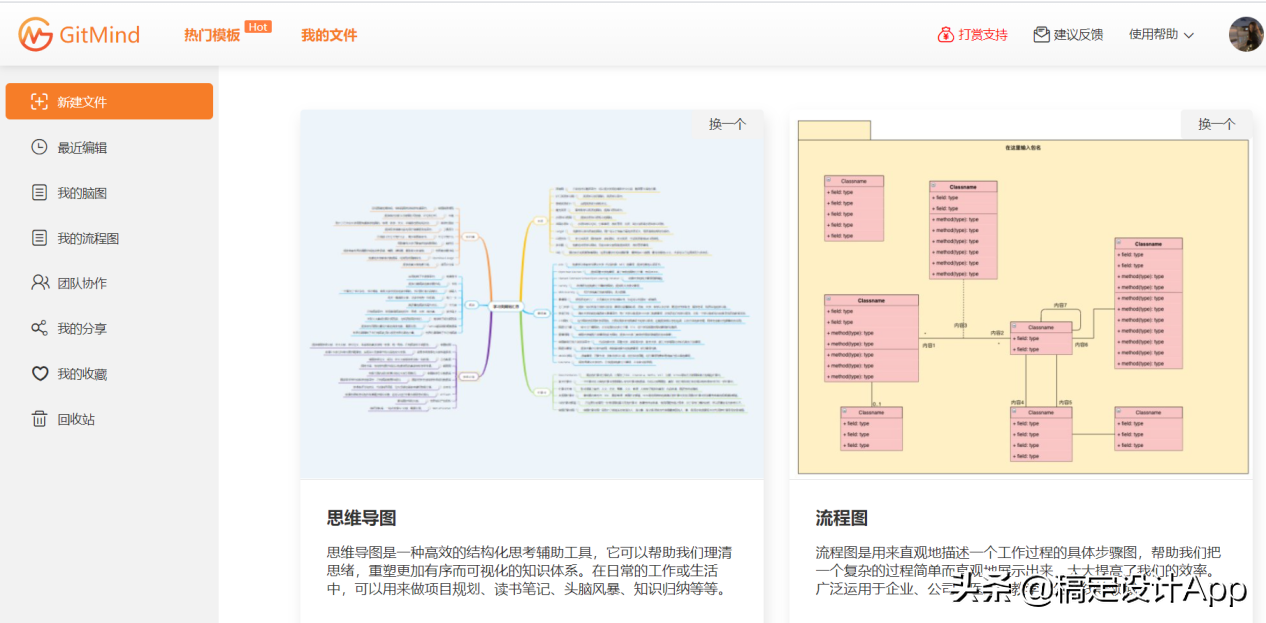
Task: Switch to the 我的文件 tab
Action: click(x=329, y=35)
